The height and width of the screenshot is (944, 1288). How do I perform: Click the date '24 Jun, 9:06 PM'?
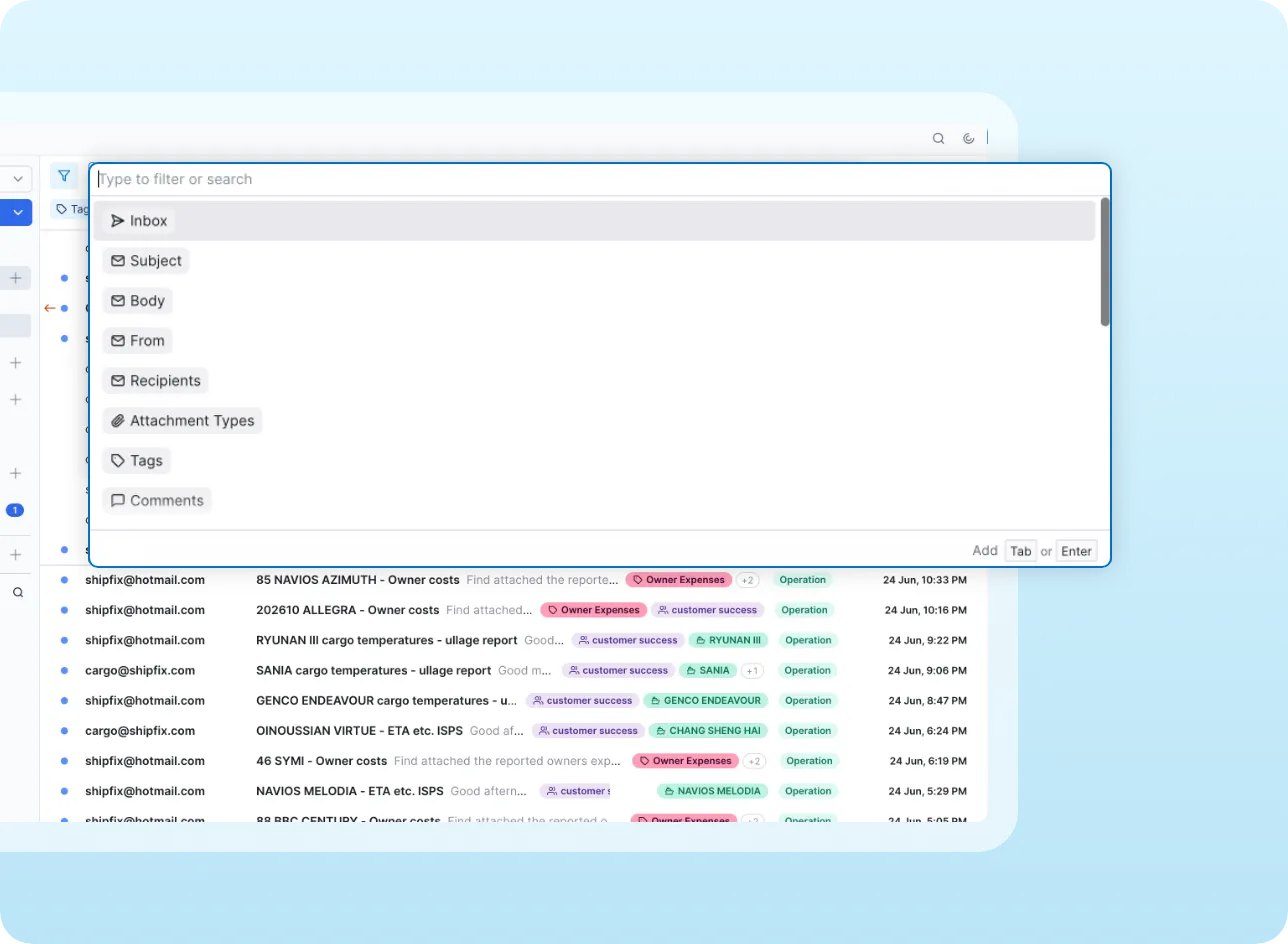pos(929,670)
